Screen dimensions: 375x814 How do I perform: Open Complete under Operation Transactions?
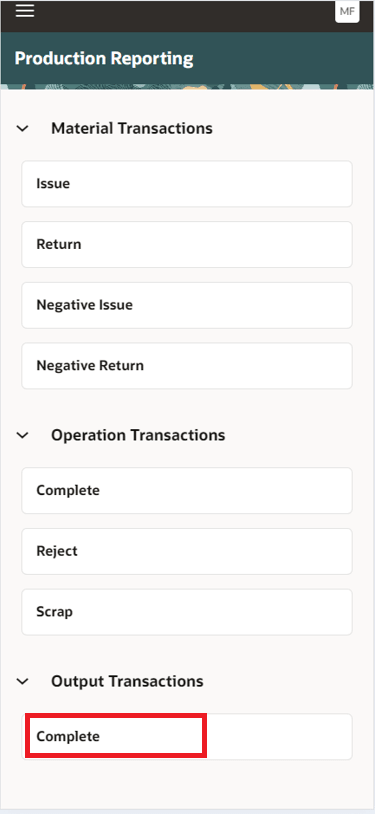pos(187,491)
